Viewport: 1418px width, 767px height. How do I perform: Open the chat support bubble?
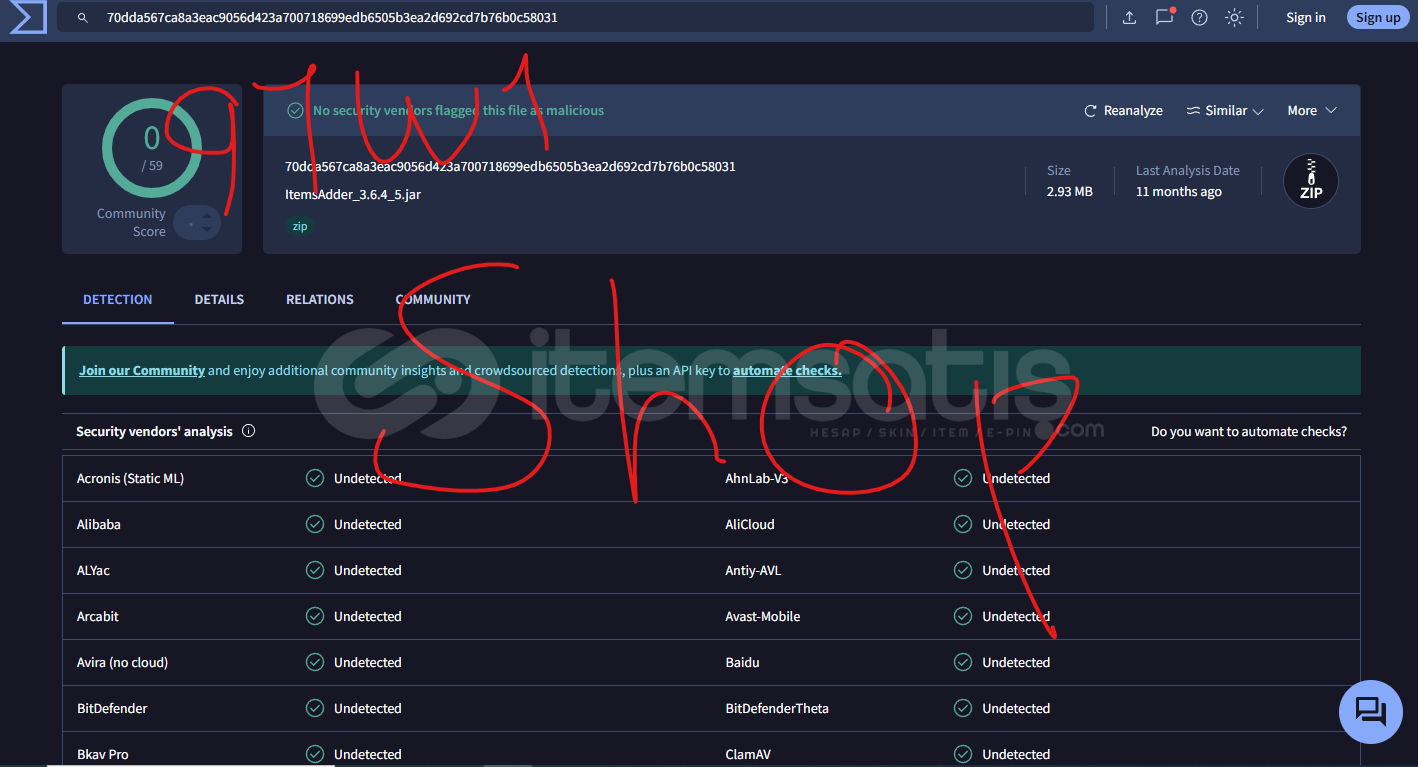tap(1370, 711)
